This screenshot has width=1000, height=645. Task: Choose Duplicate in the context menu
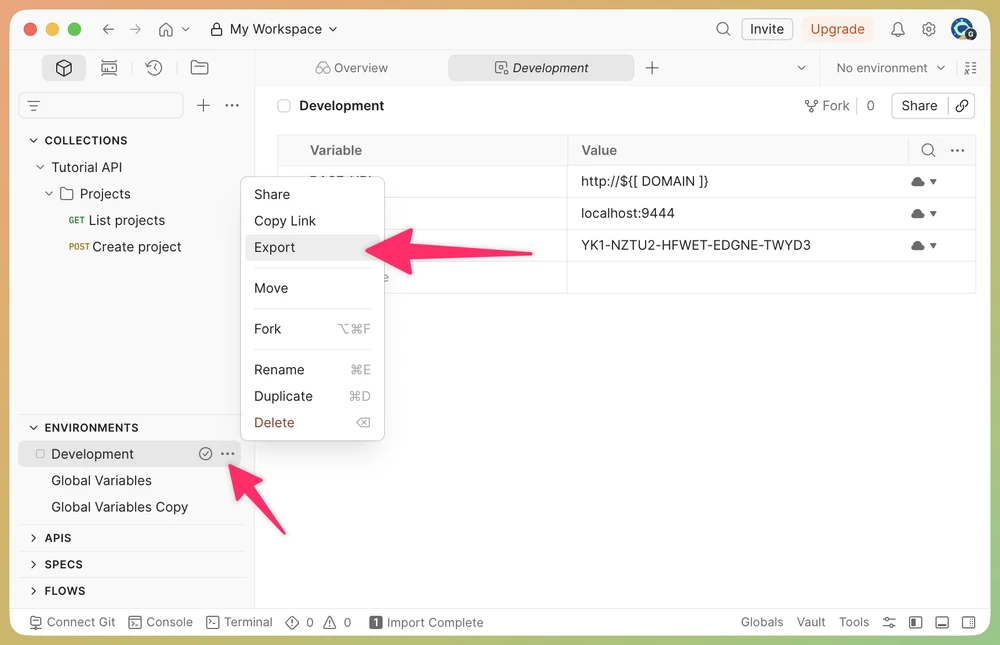point(312,396)
